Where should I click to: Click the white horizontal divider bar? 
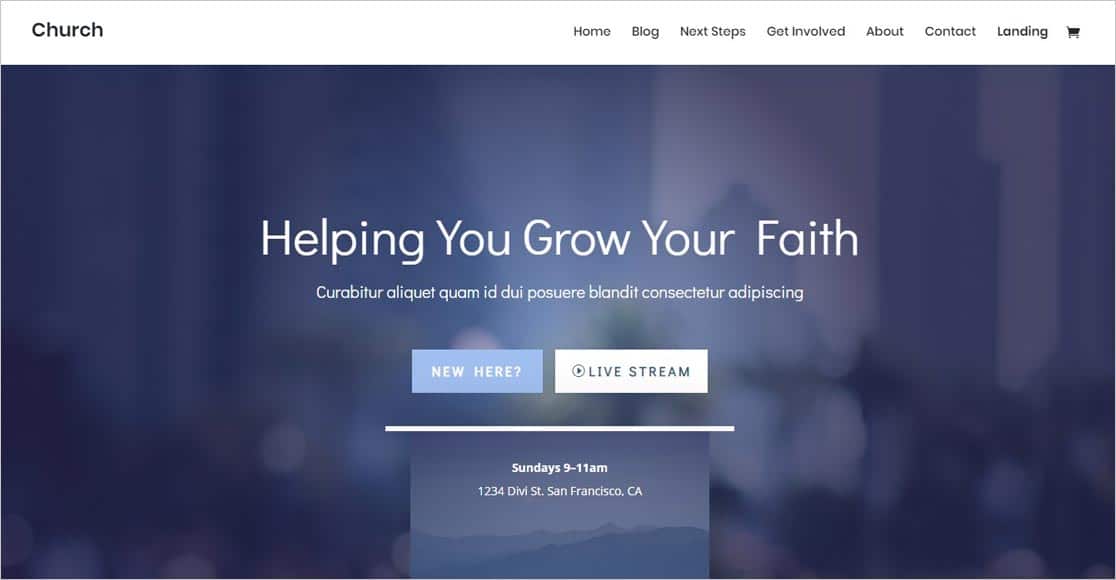559,428
